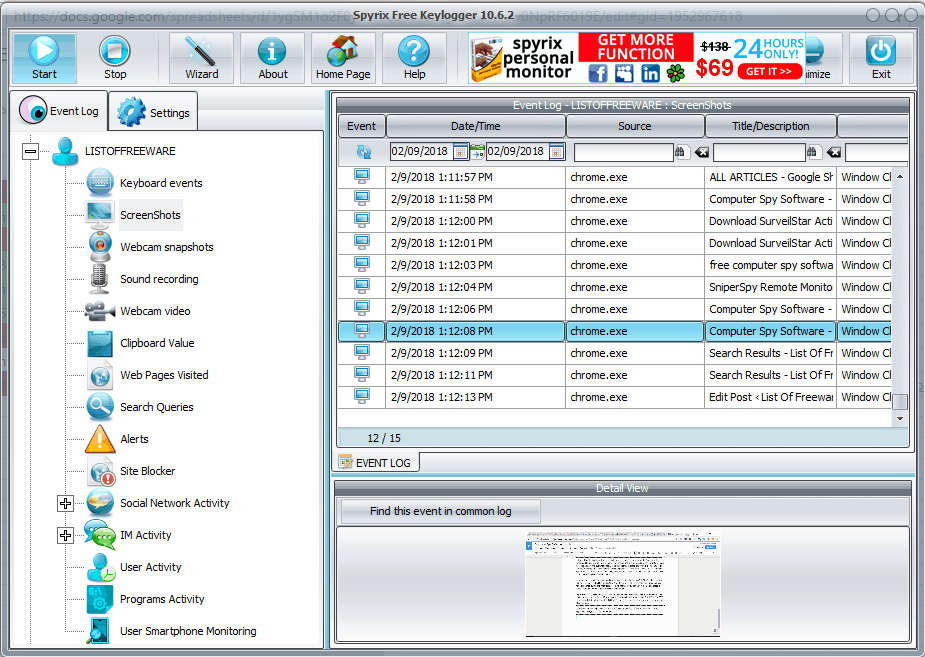Click GET IT >> in the banner
Screen dimensions: 925x657
[x=769, y=71]
